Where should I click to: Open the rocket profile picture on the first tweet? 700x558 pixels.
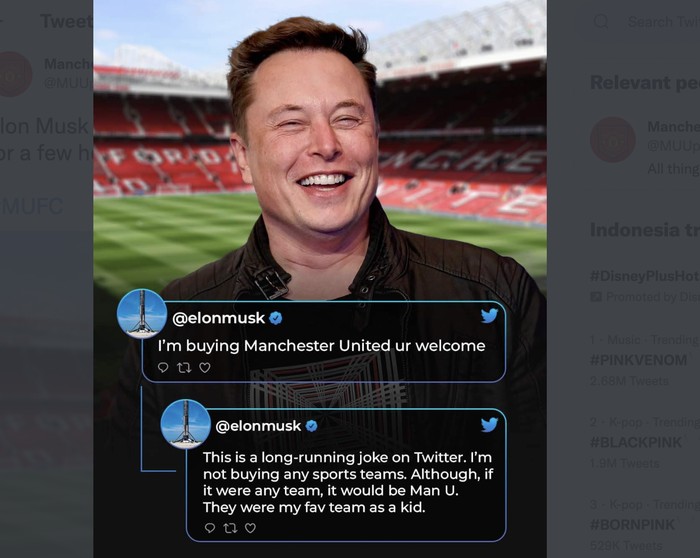pos(142,314)
